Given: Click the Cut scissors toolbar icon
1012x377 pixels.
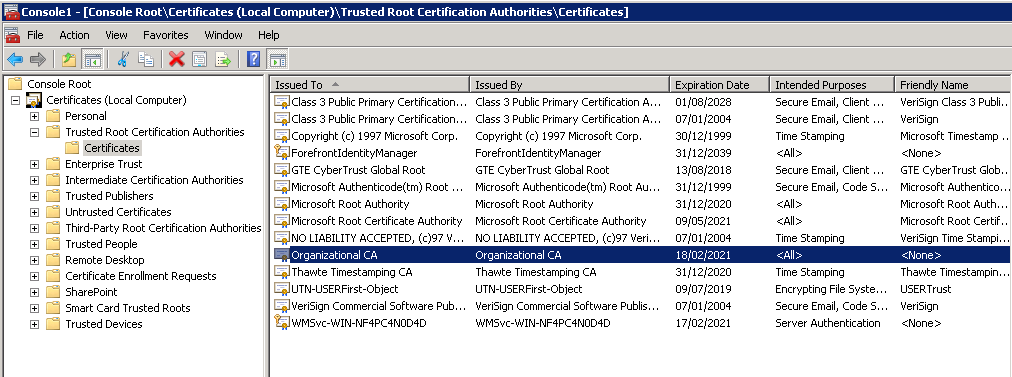Looking at the screenshot, I should 123,60.
